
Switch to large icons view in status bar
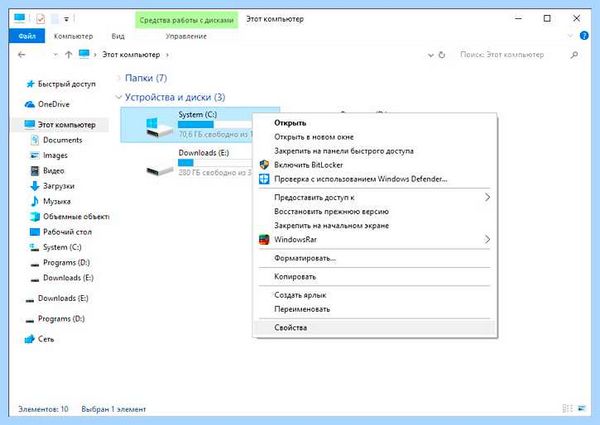[582, 409]
